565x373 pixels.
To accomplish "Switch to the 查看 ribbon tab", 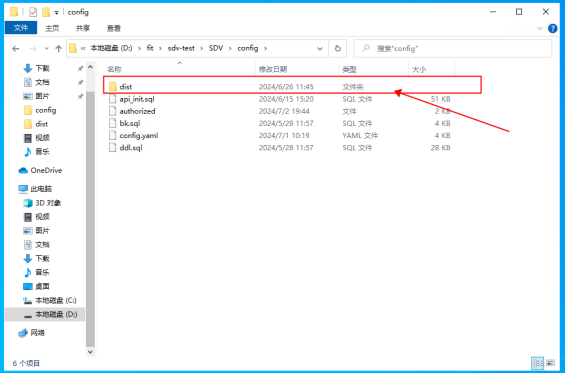I will click(x=114, y=28).
